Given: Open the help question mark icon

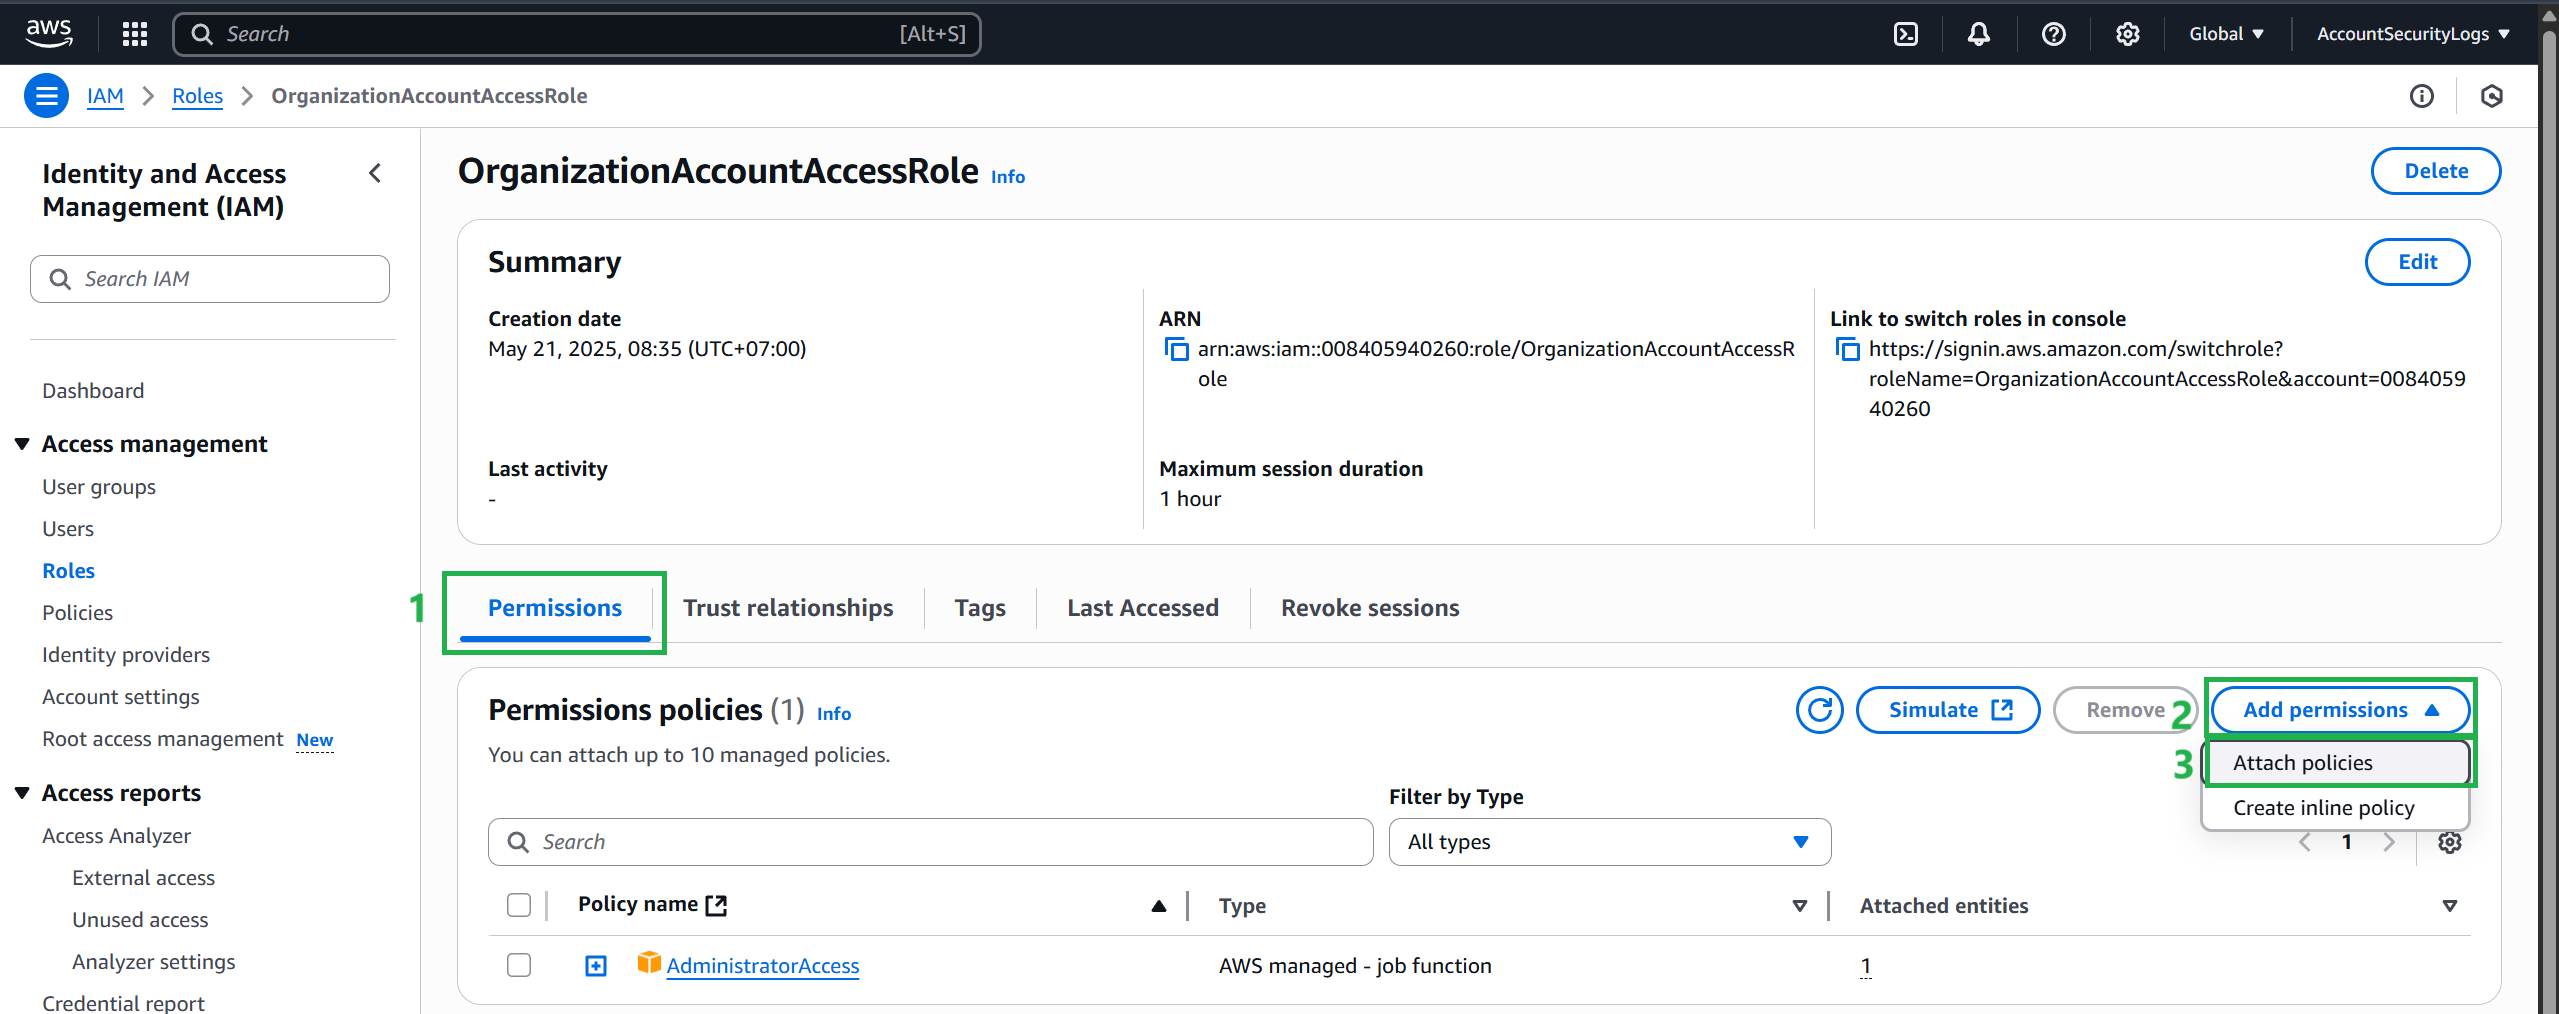Looking at the screenshot, I should point(2053,33).
